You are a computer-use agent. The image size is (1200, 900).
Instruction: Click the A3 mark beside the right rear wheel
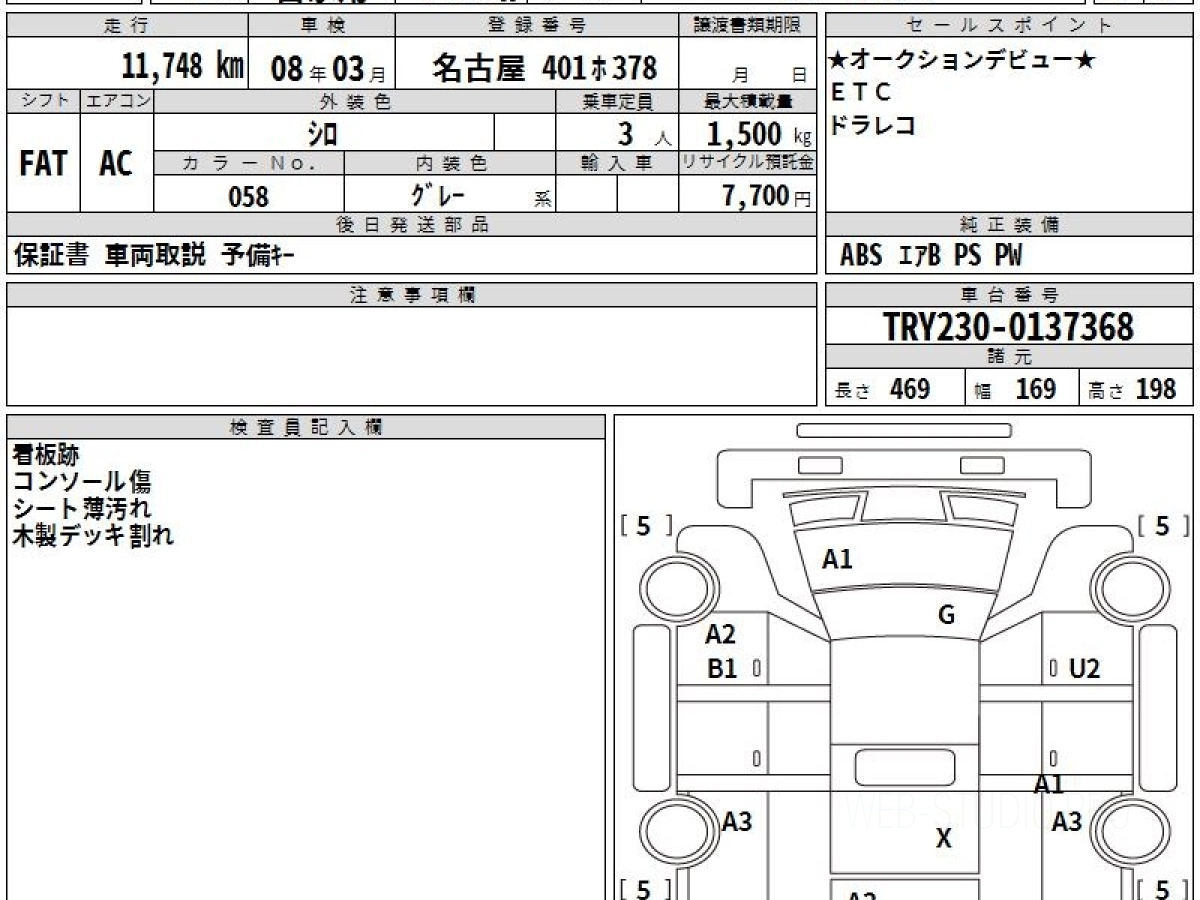(1067, 823)
